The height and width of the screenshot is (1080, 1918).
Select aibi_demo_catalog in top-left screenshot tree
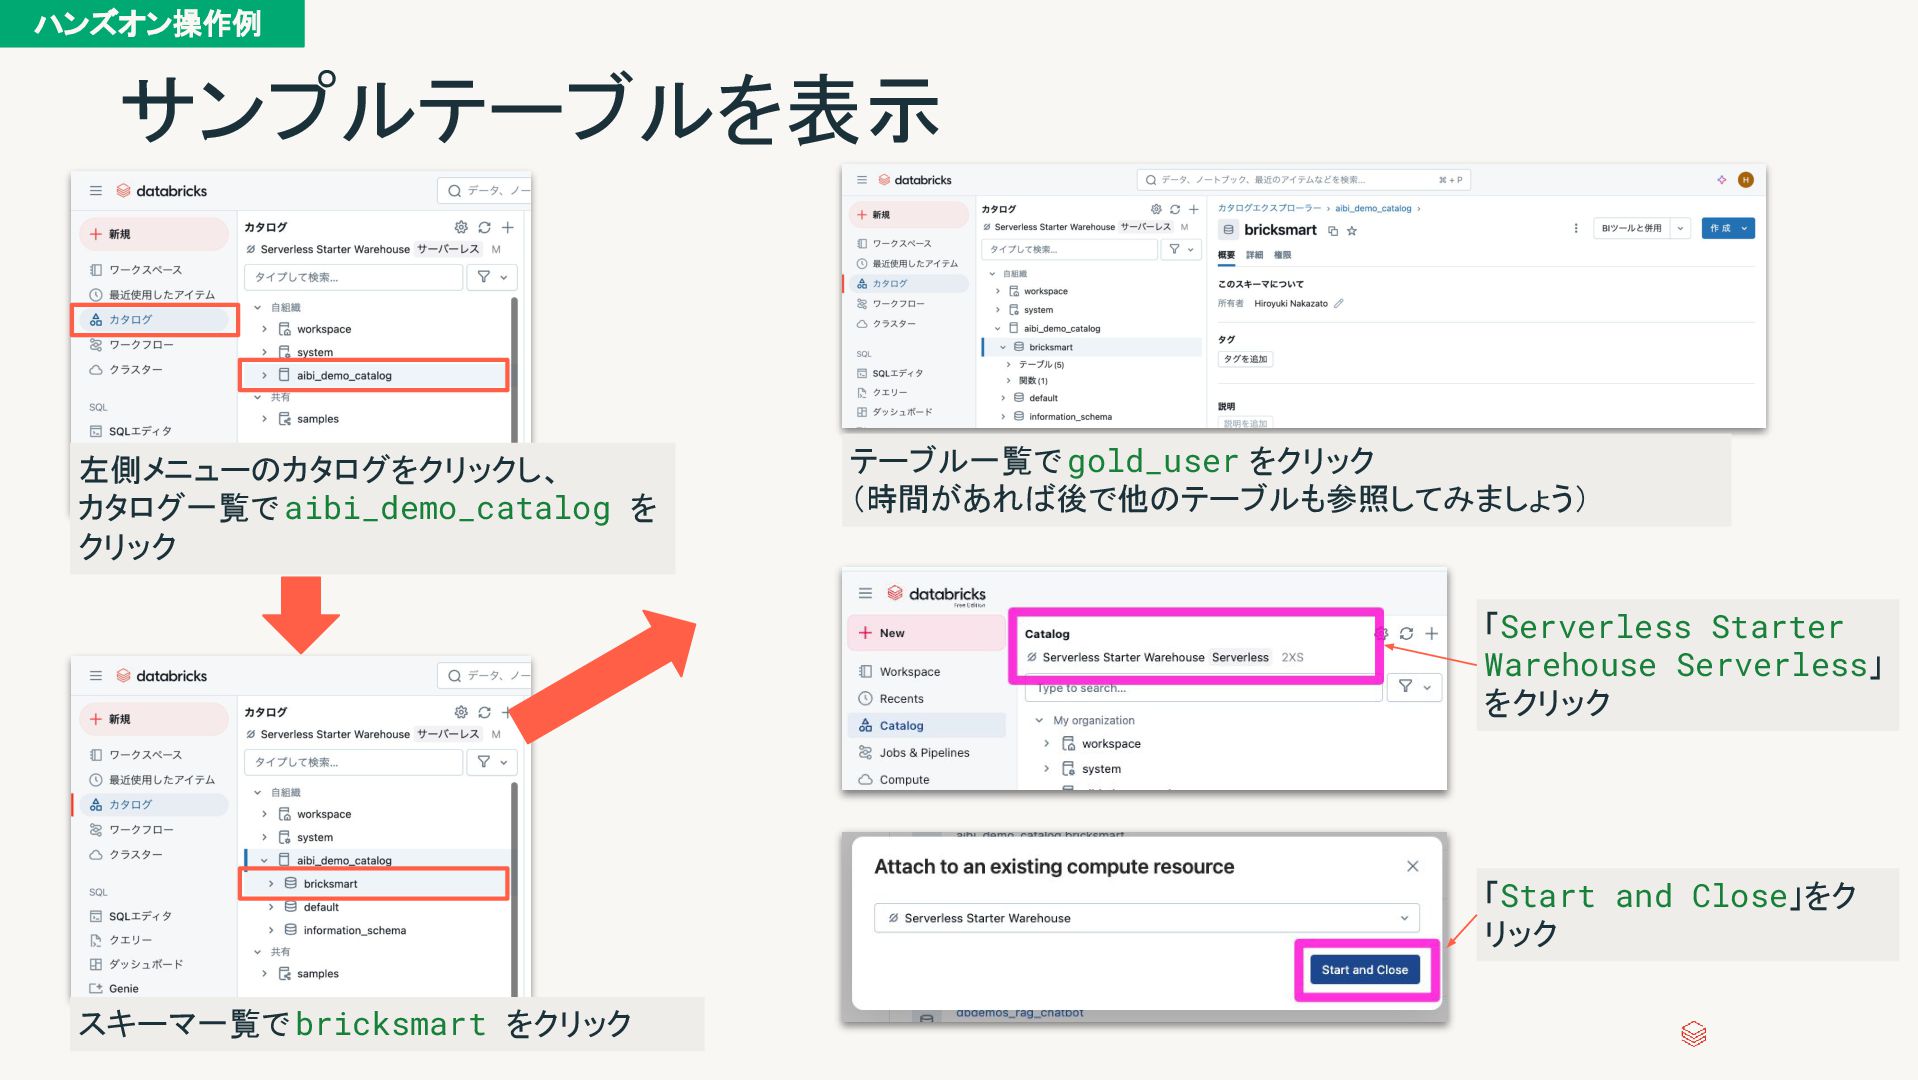tap(374, 376)
